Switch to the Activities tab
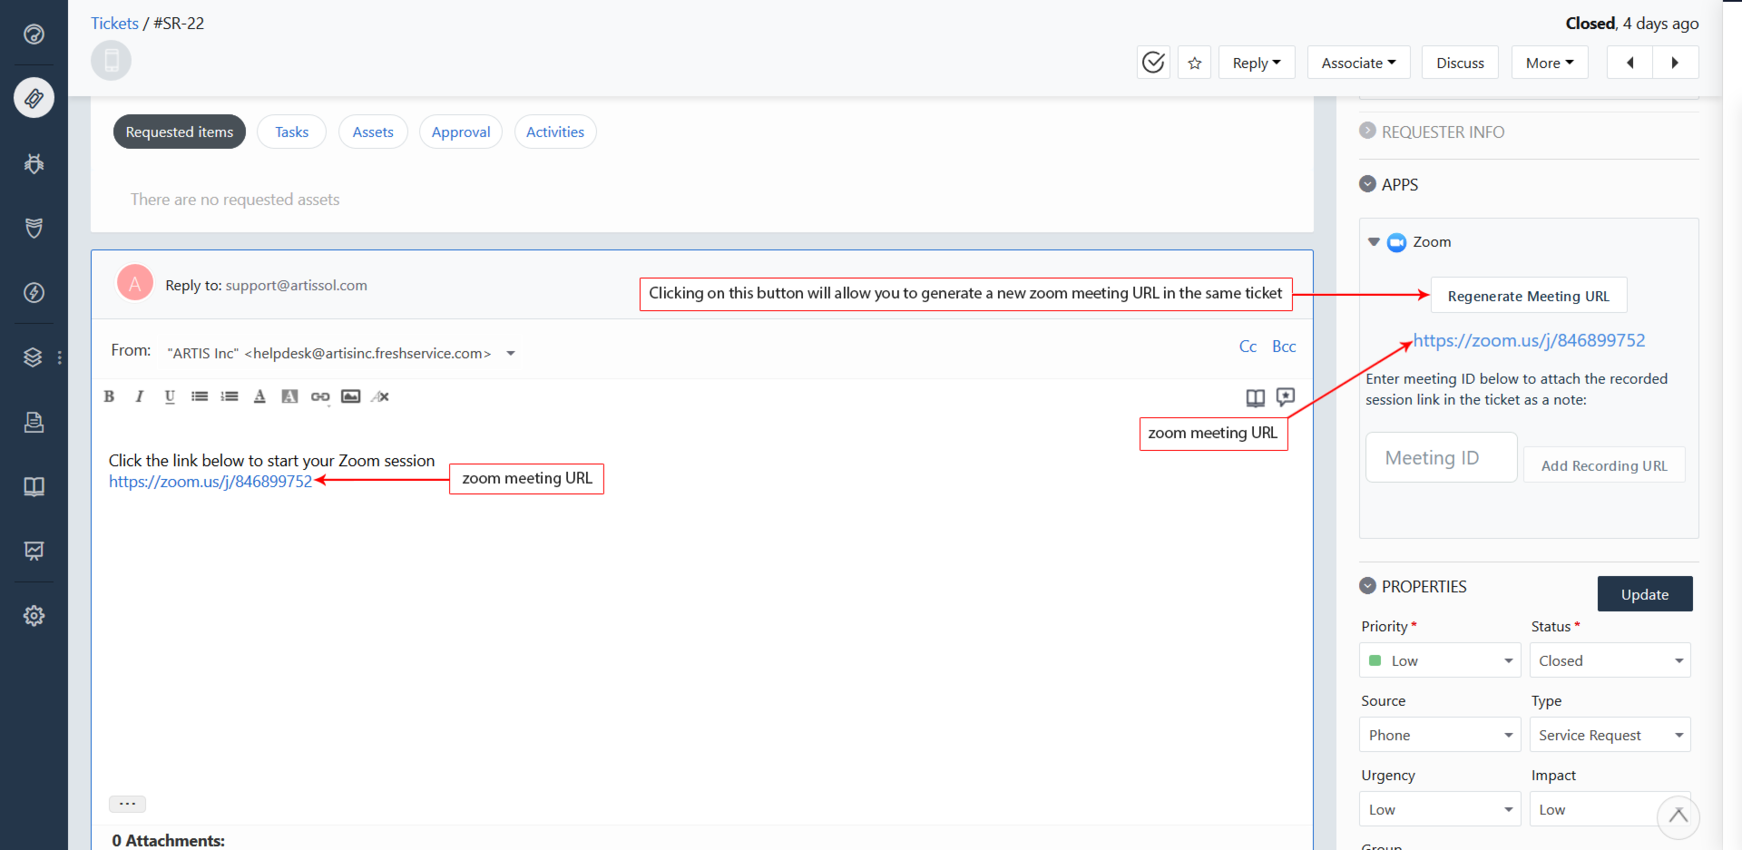 555,132
